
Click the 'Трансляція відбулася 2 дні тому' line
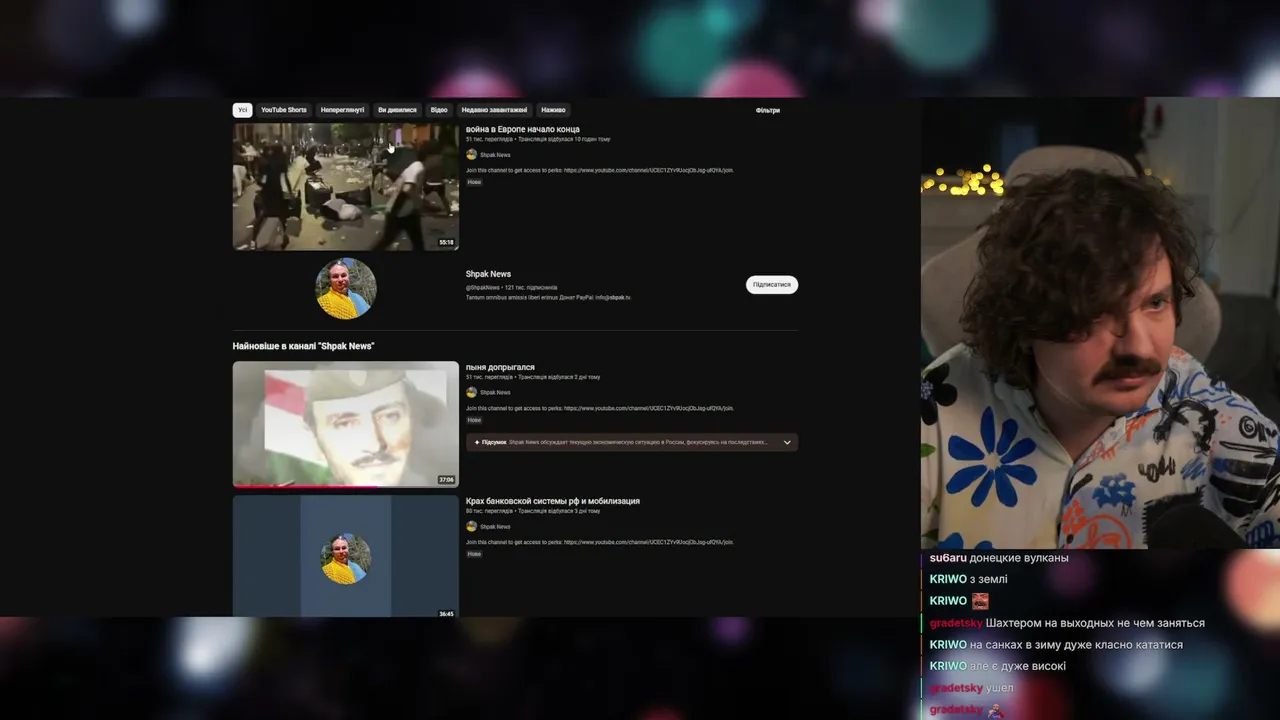pos(559,377)
